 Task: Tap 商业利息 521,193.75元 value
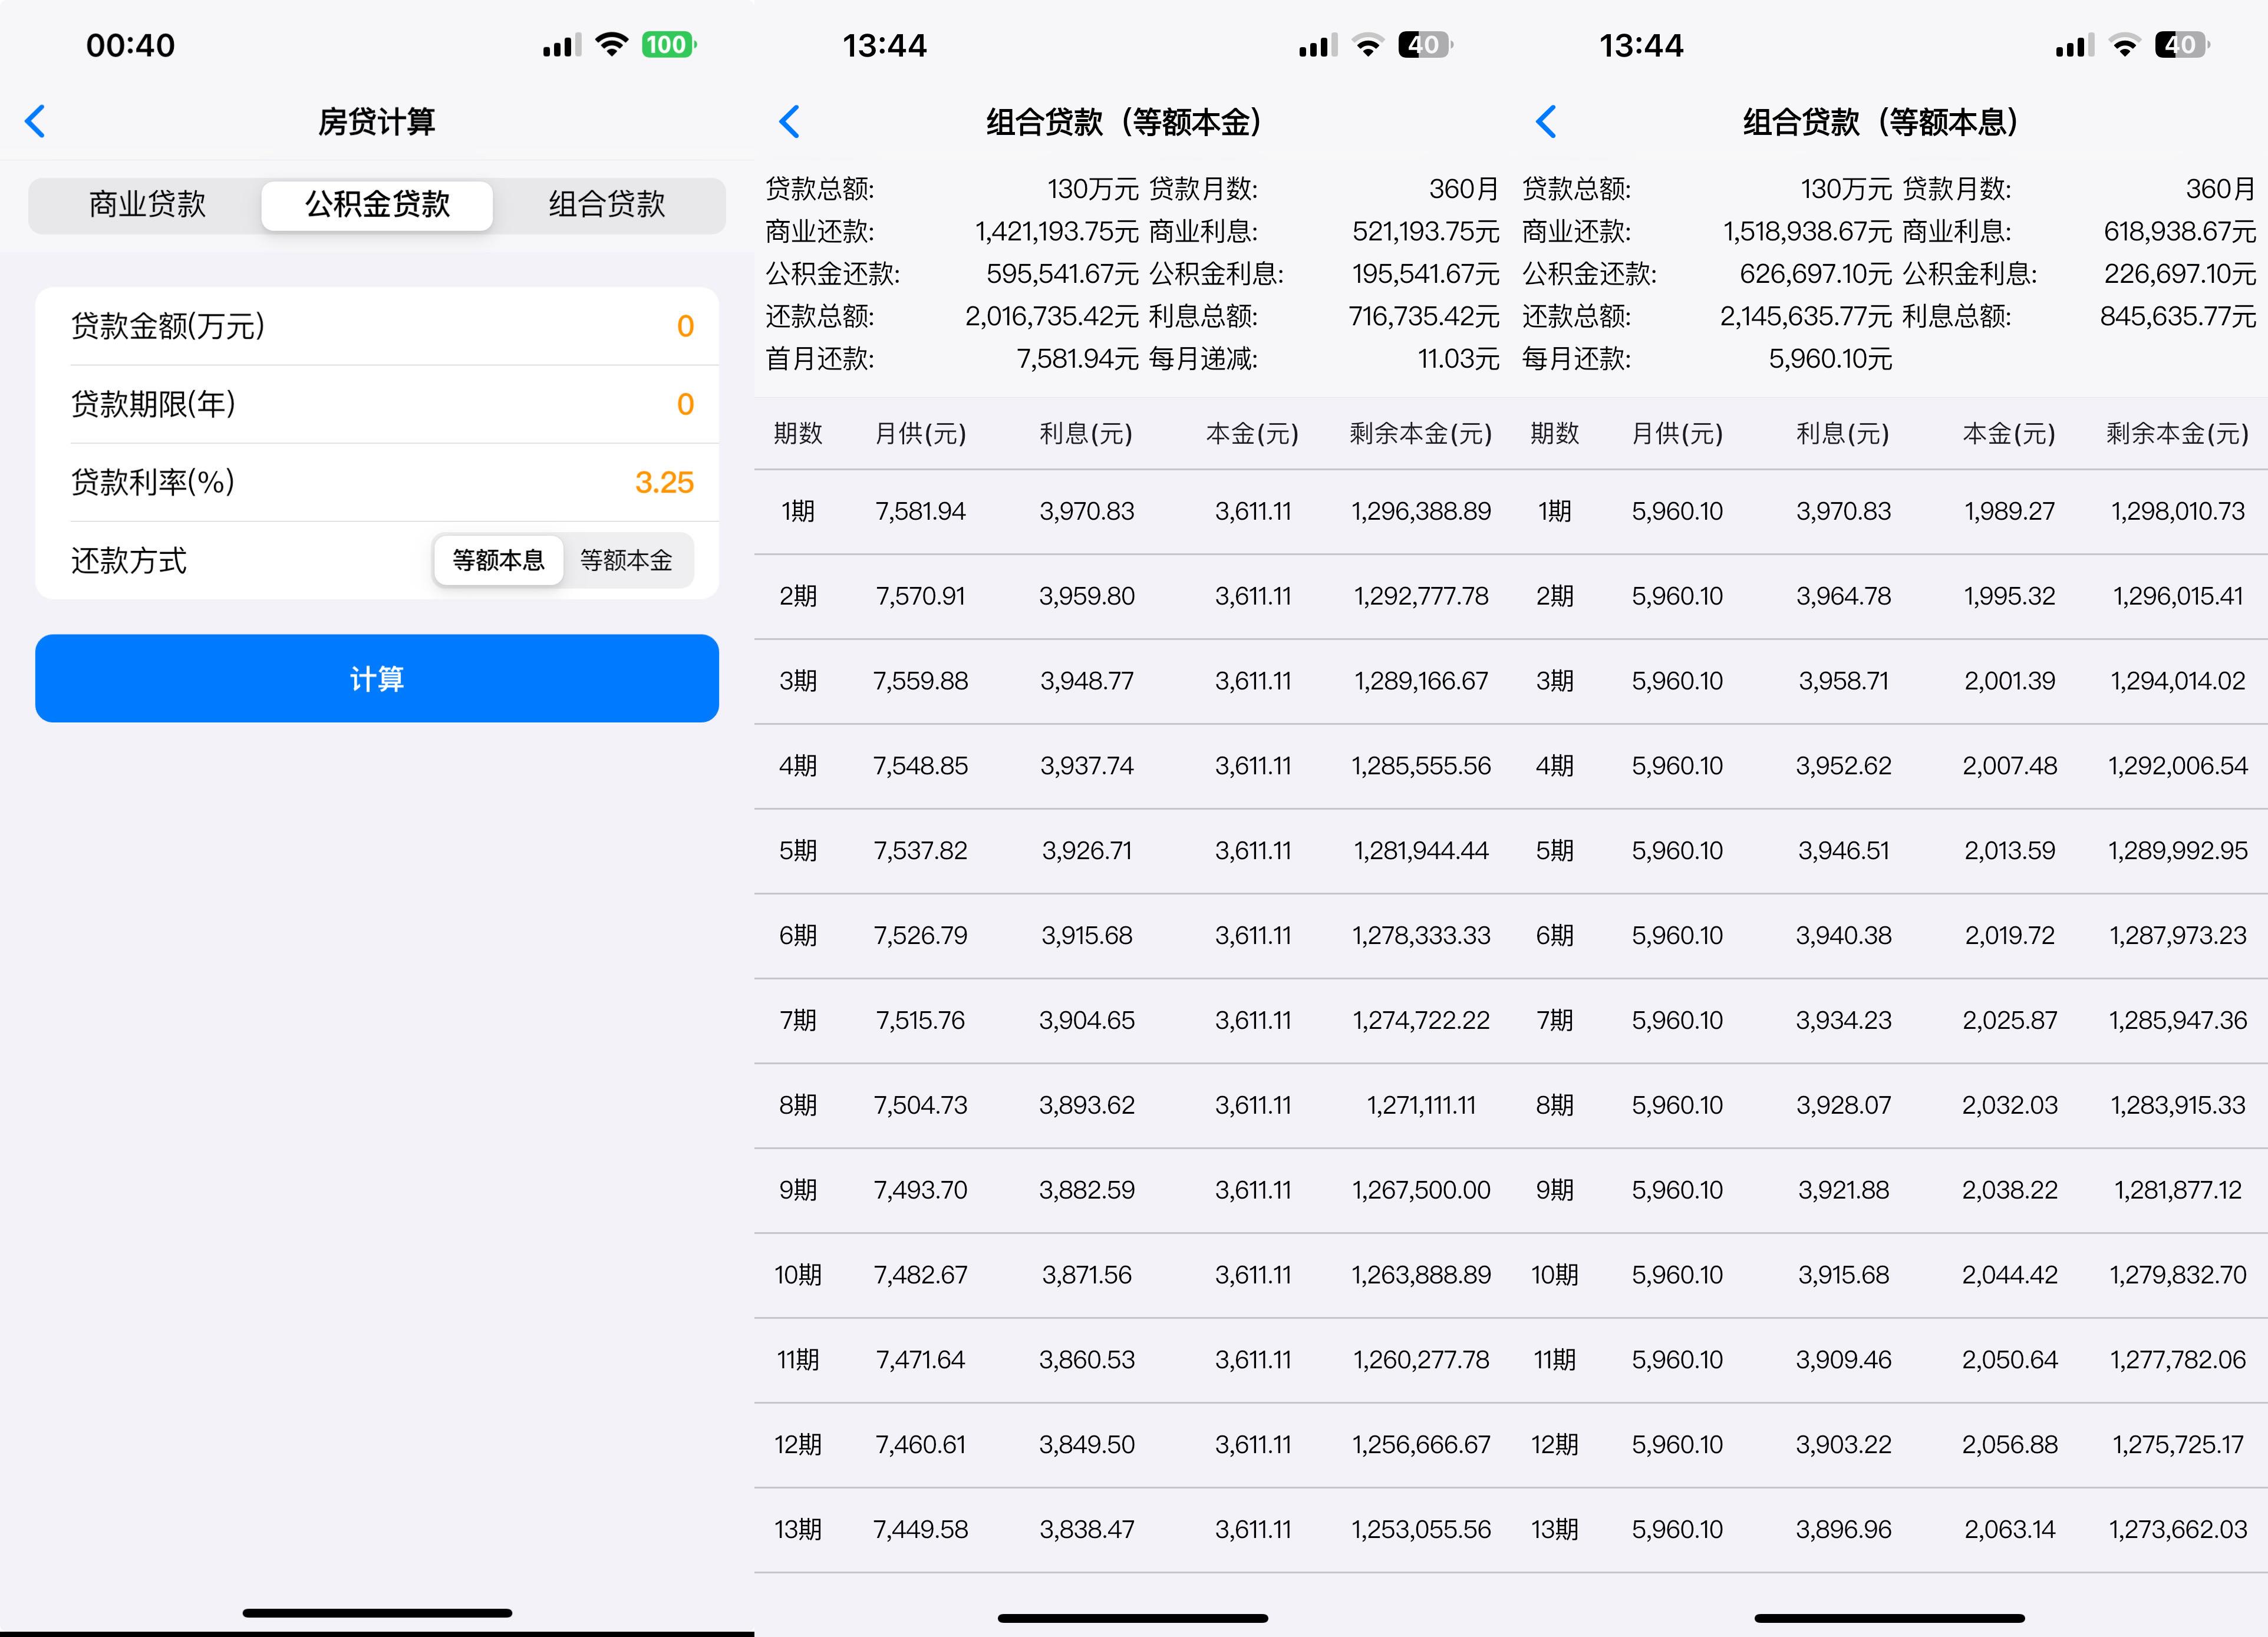[1425, 231]
